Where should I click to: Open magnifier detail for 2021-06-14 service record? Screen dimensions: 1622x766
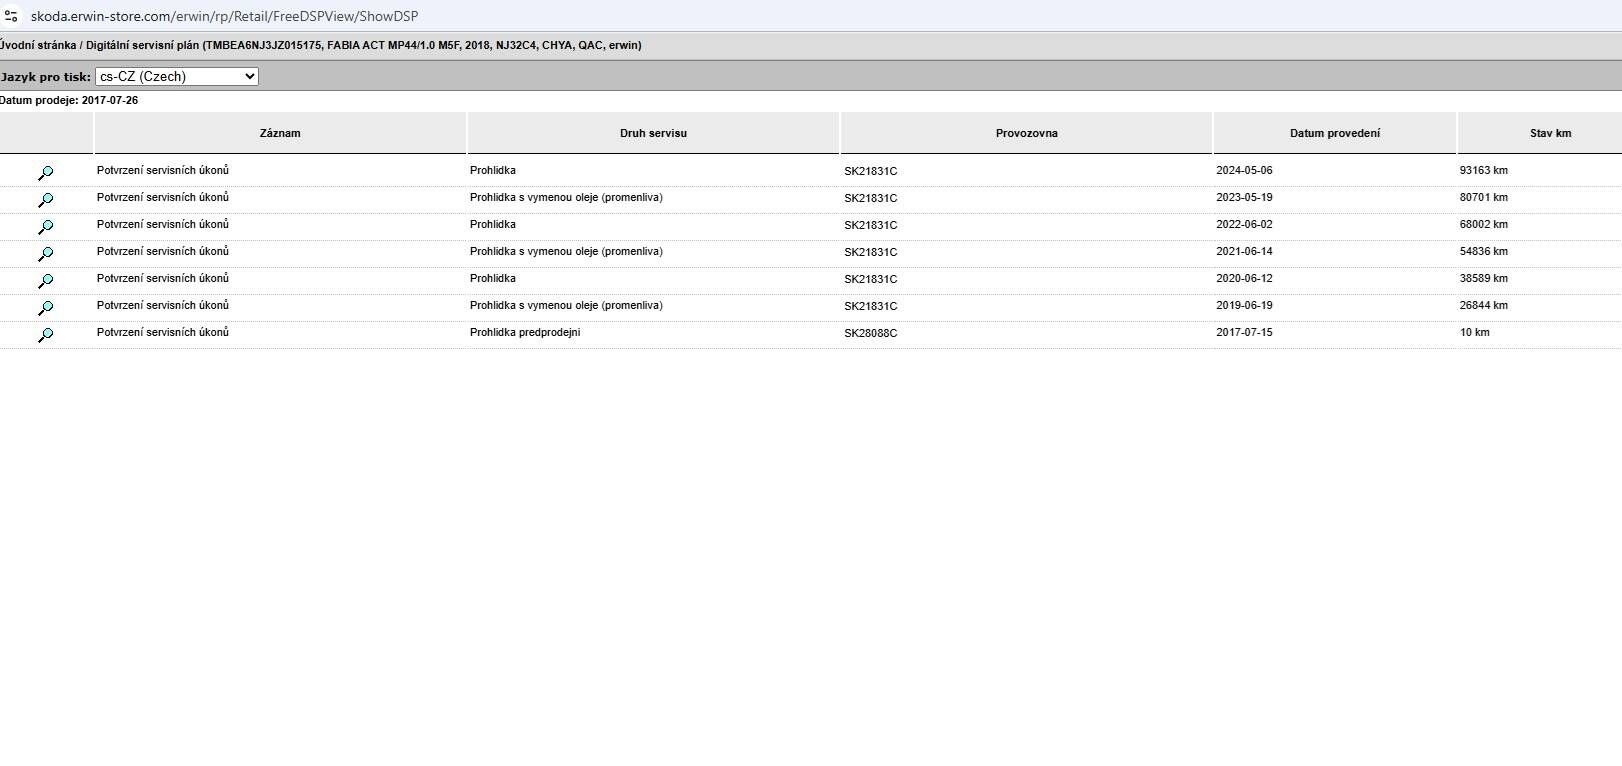(45, 254)
